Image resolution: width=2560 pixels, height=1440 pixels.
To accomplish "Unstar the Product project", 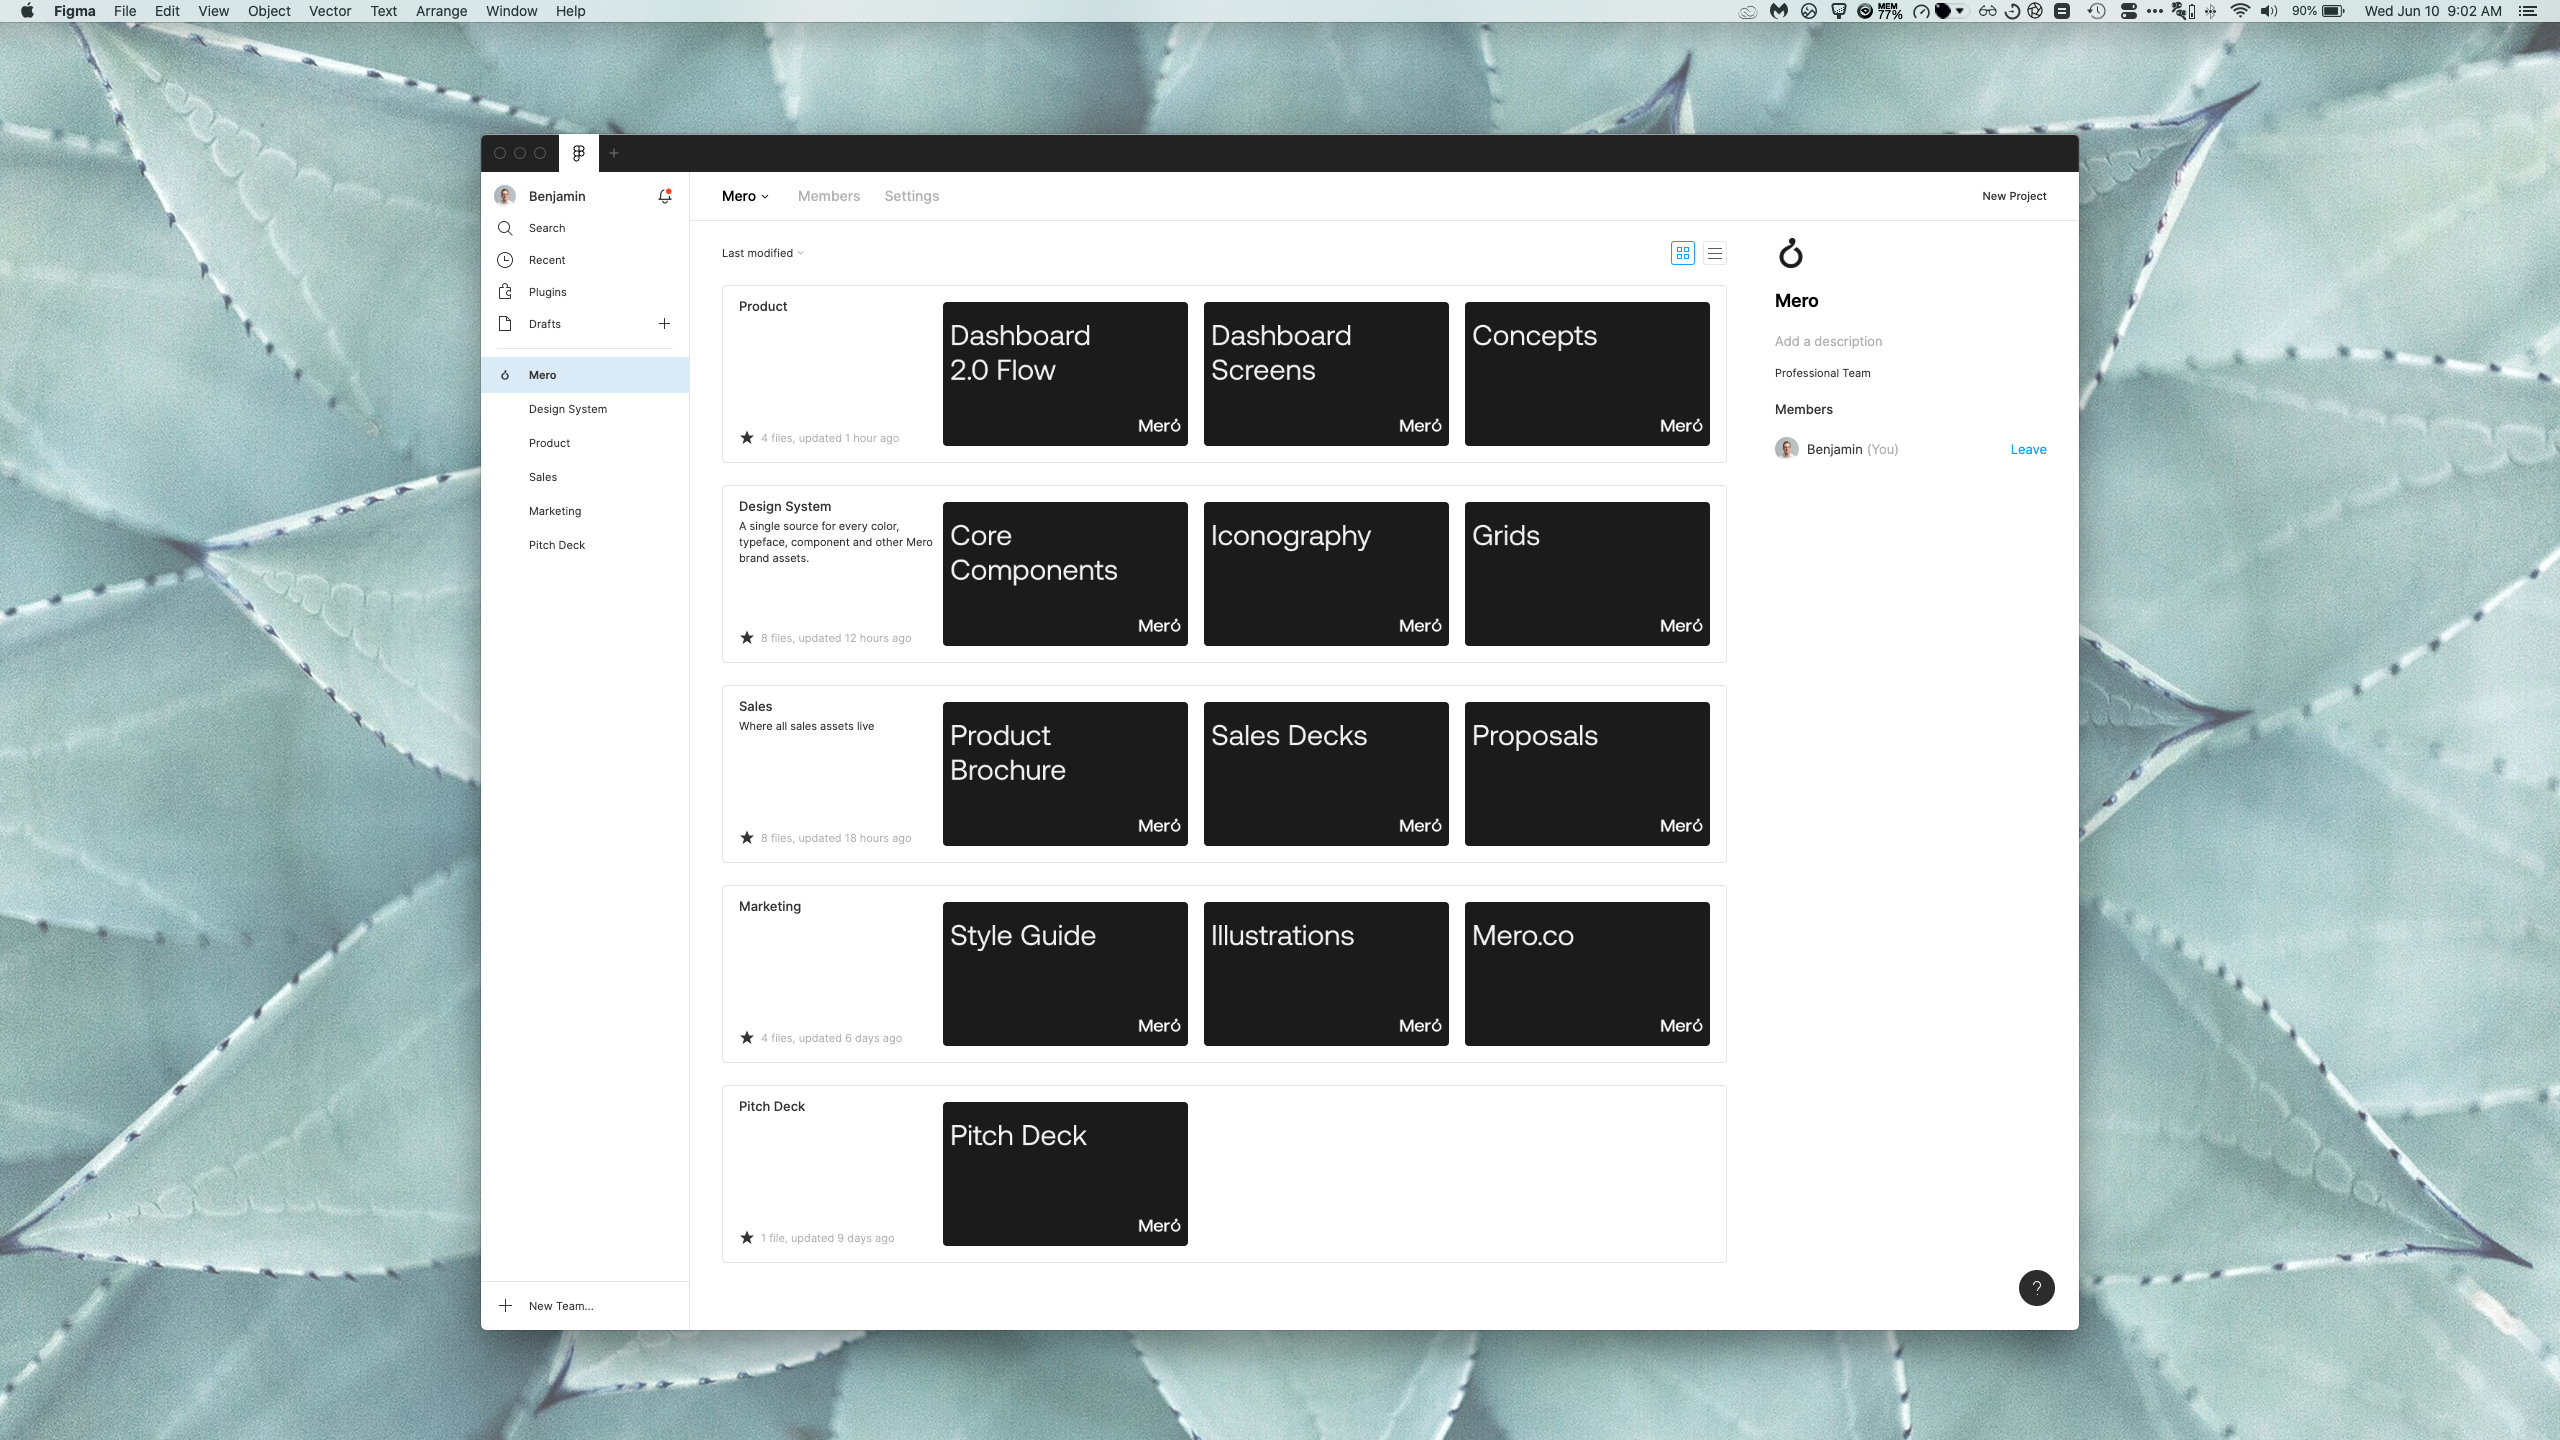I will [x=747, y=438].
